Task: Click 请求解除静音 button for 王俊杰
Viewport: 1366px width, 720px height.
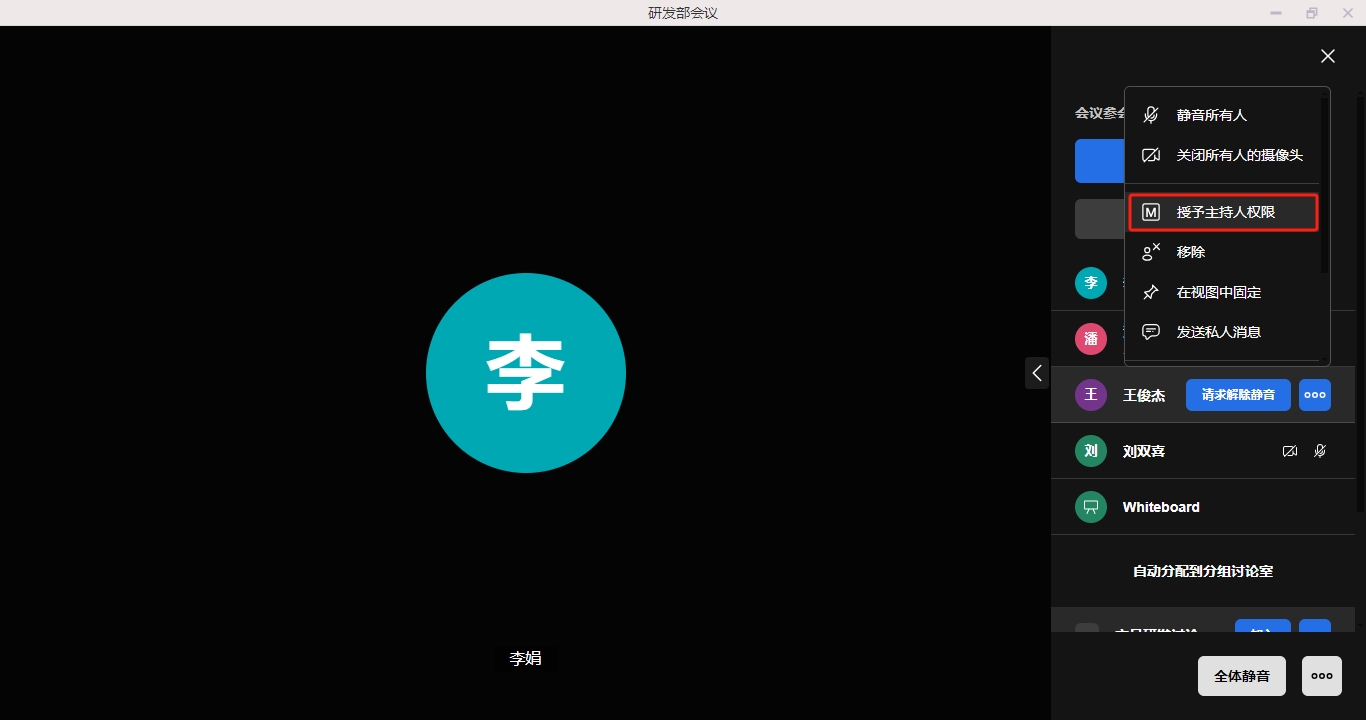Action: point(1238,395)
